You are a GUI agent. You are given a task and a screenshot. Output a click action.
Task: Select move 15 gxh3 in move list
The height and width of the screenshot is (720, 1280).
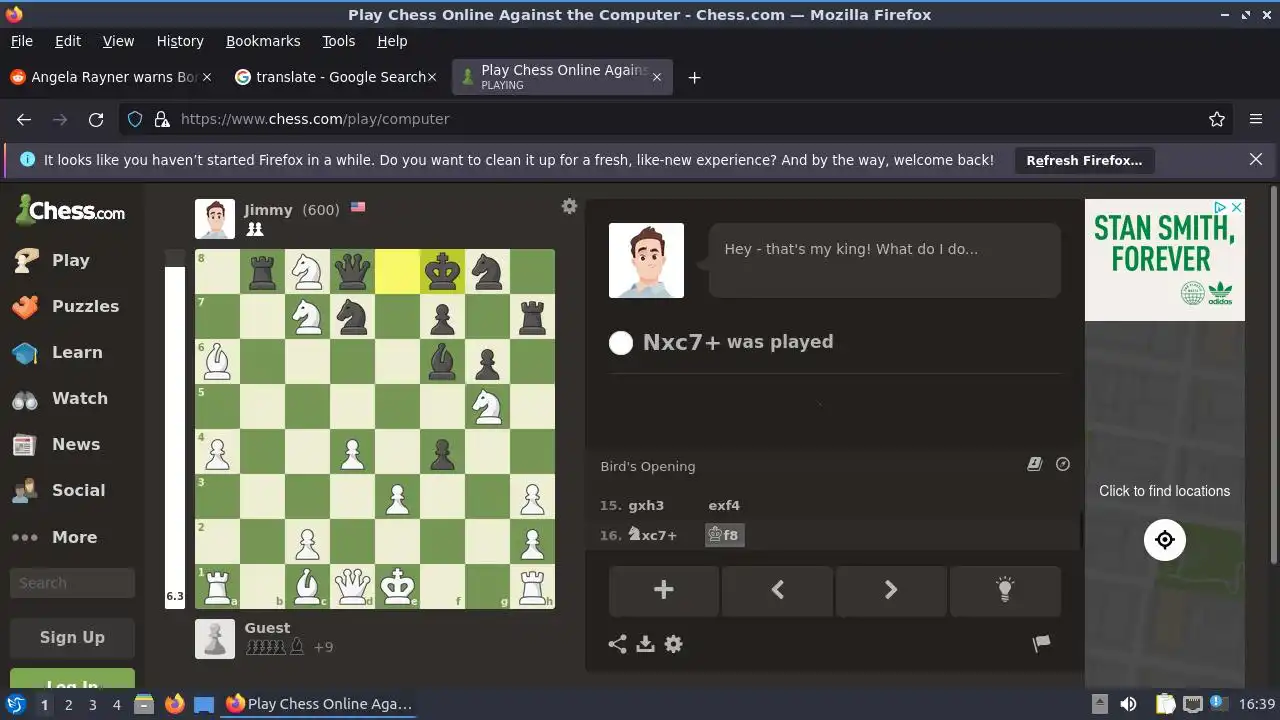point(646,505)
